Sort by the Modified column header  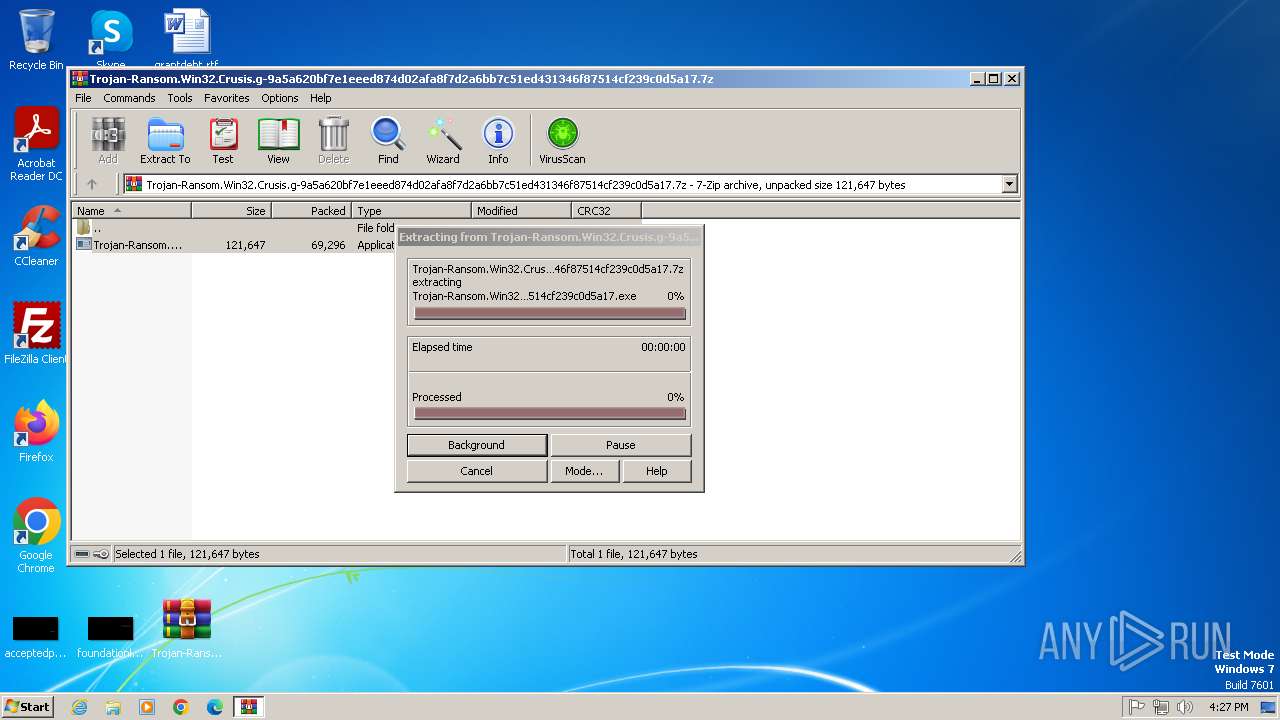pyautogui.click(x=521, y=211)
